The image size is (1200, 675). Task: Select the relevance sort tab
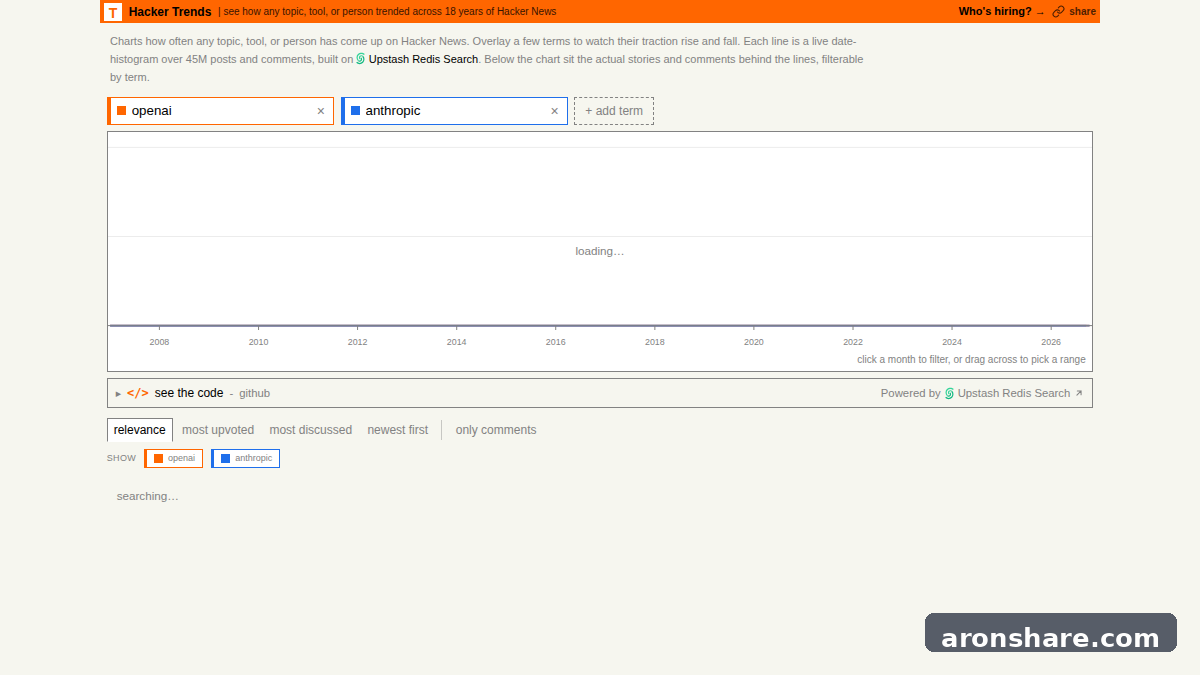click(x=140, y=430)
